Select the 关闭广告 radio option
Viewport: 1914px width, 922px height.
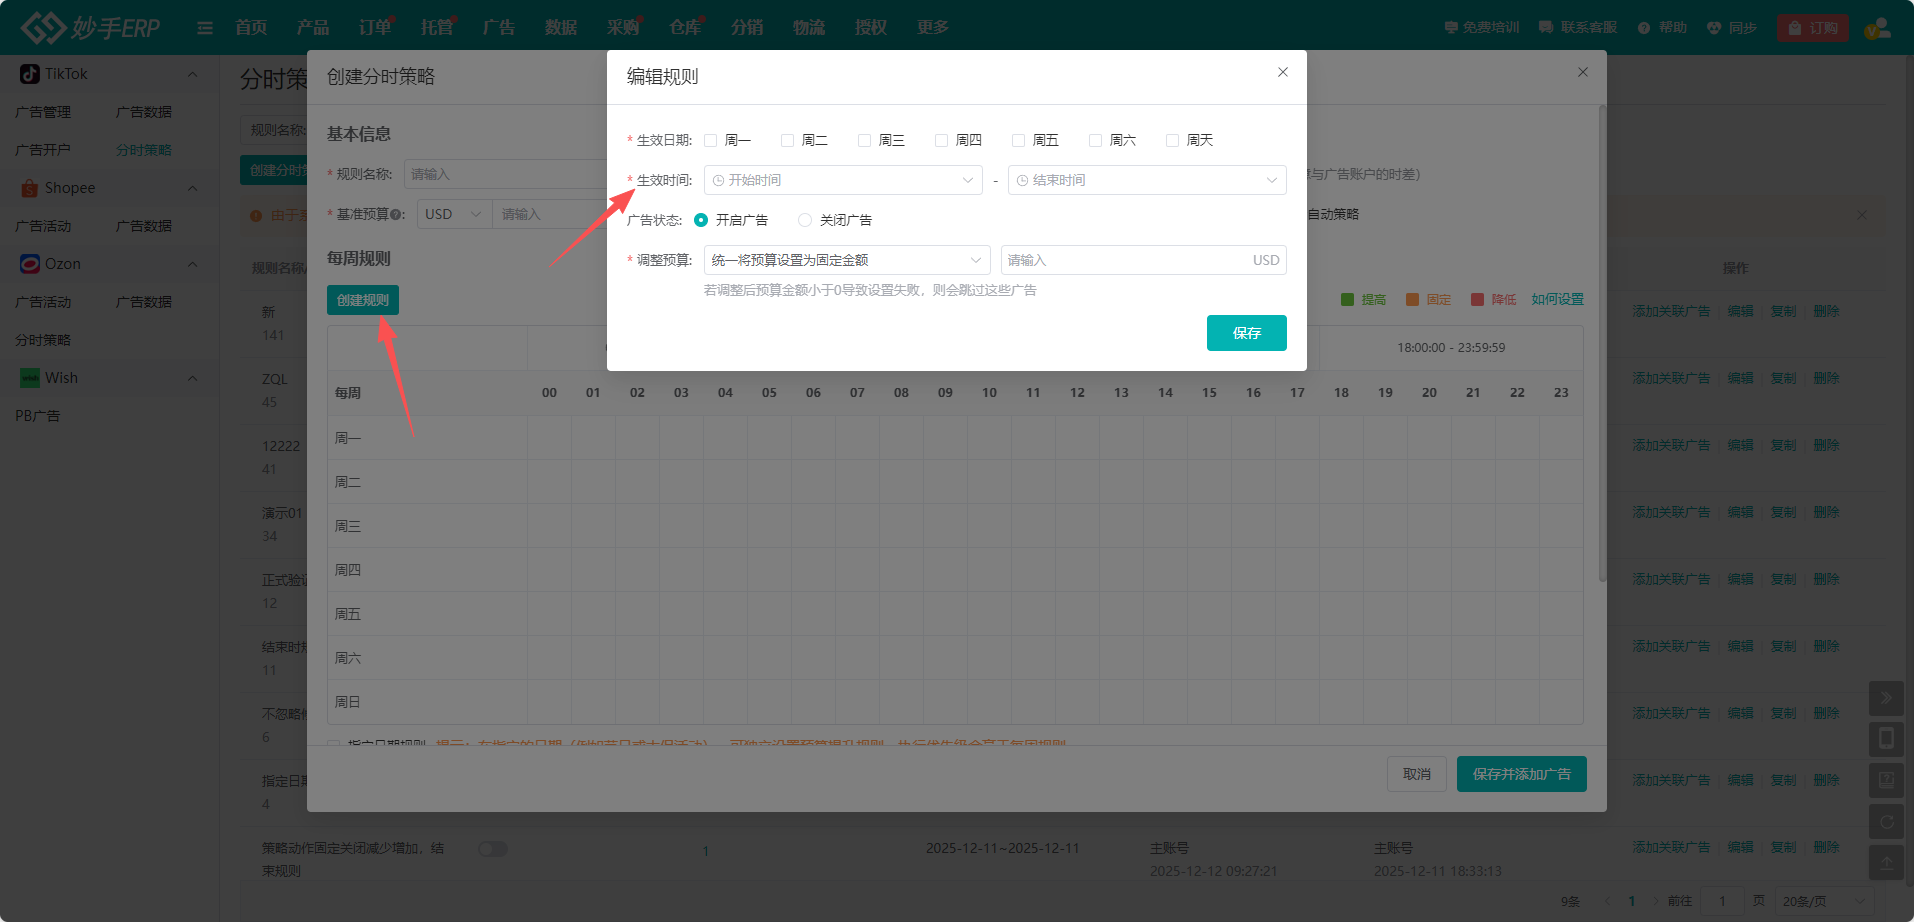click(x=805, y=220)
